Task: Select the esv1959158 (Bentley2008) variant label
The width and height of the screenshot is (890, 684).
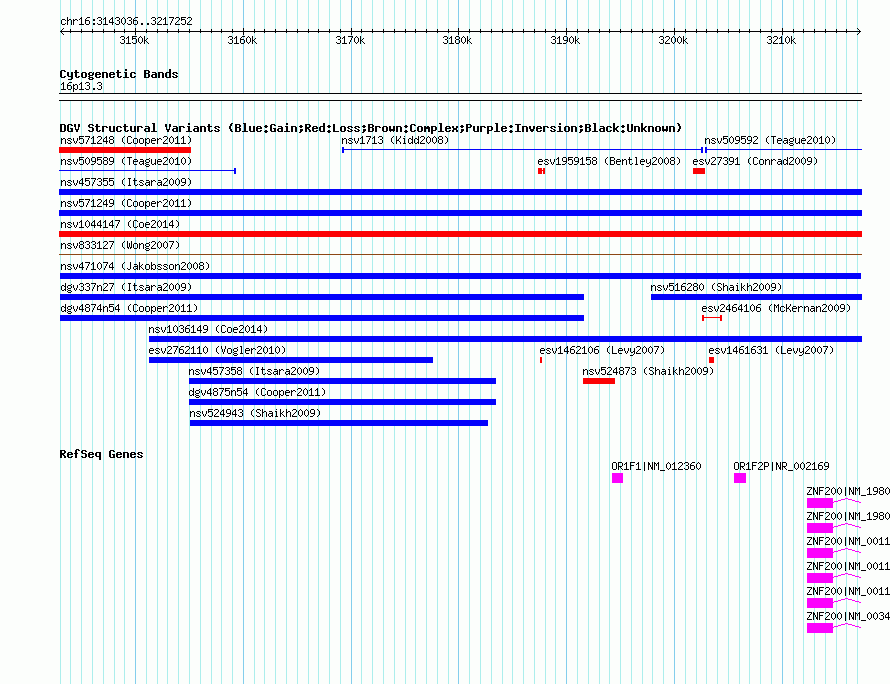Action: click(609, 161)
